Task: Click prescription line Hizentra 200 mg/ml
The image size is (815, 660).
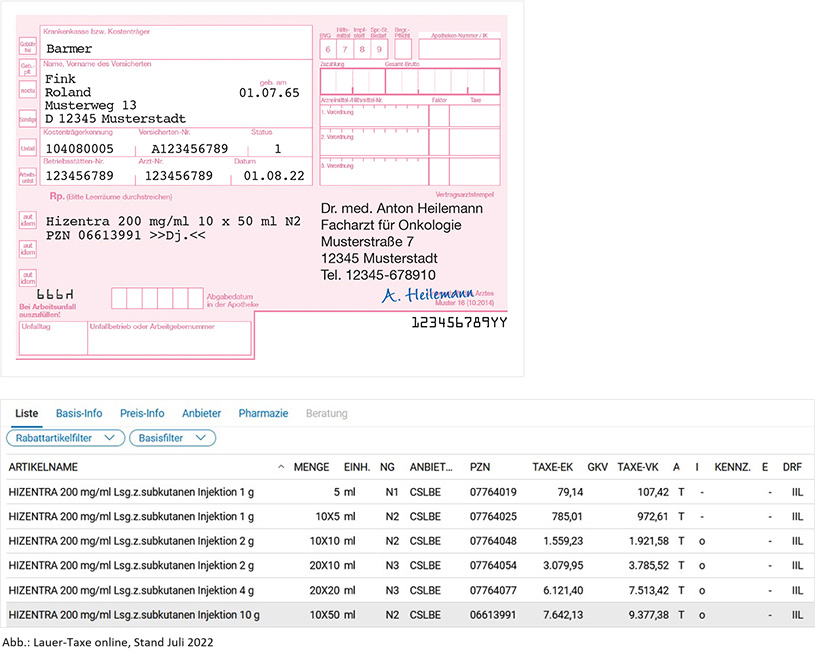Action: pos(173,221)
